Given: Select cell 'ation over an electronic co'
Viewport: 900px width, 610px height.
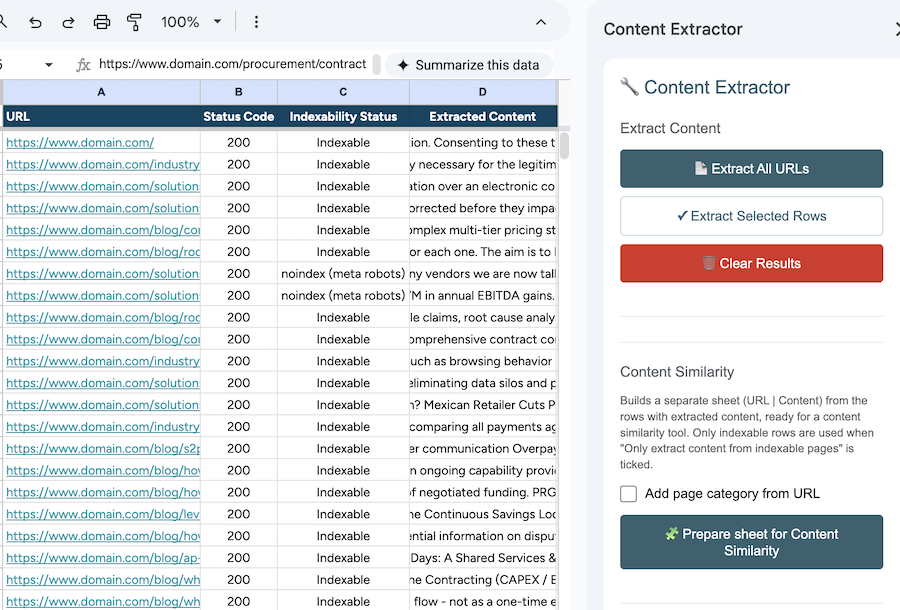Looking at the screenshot, I should point(483,186).
